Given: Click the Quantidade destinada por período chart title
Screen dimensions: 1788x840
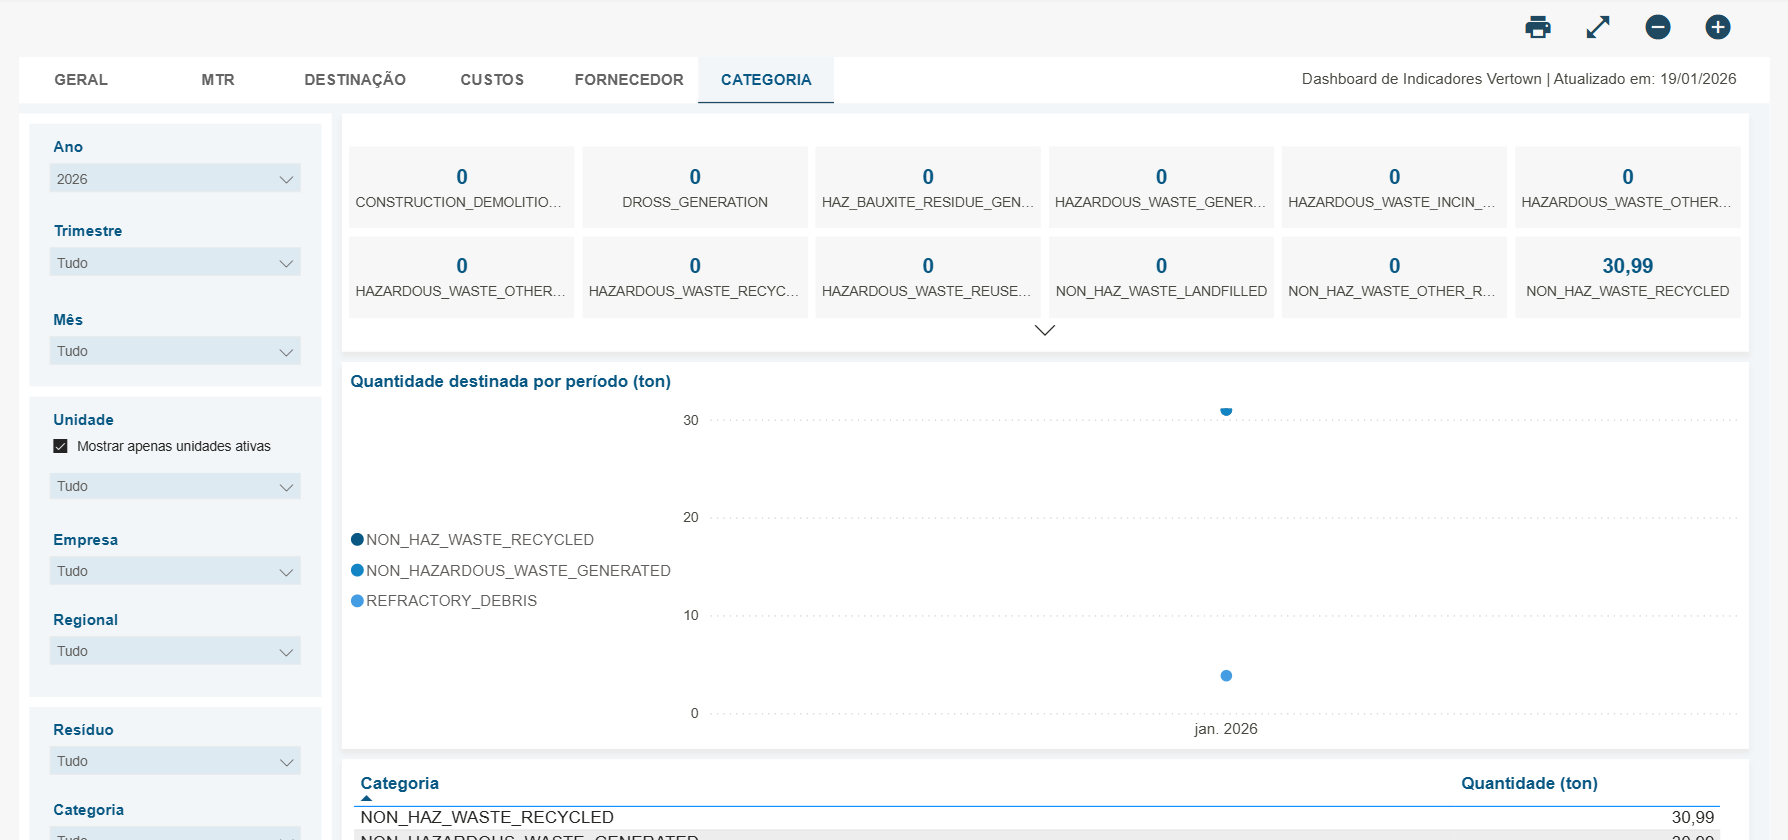Looking at the screenshot, I should point(510,381).
